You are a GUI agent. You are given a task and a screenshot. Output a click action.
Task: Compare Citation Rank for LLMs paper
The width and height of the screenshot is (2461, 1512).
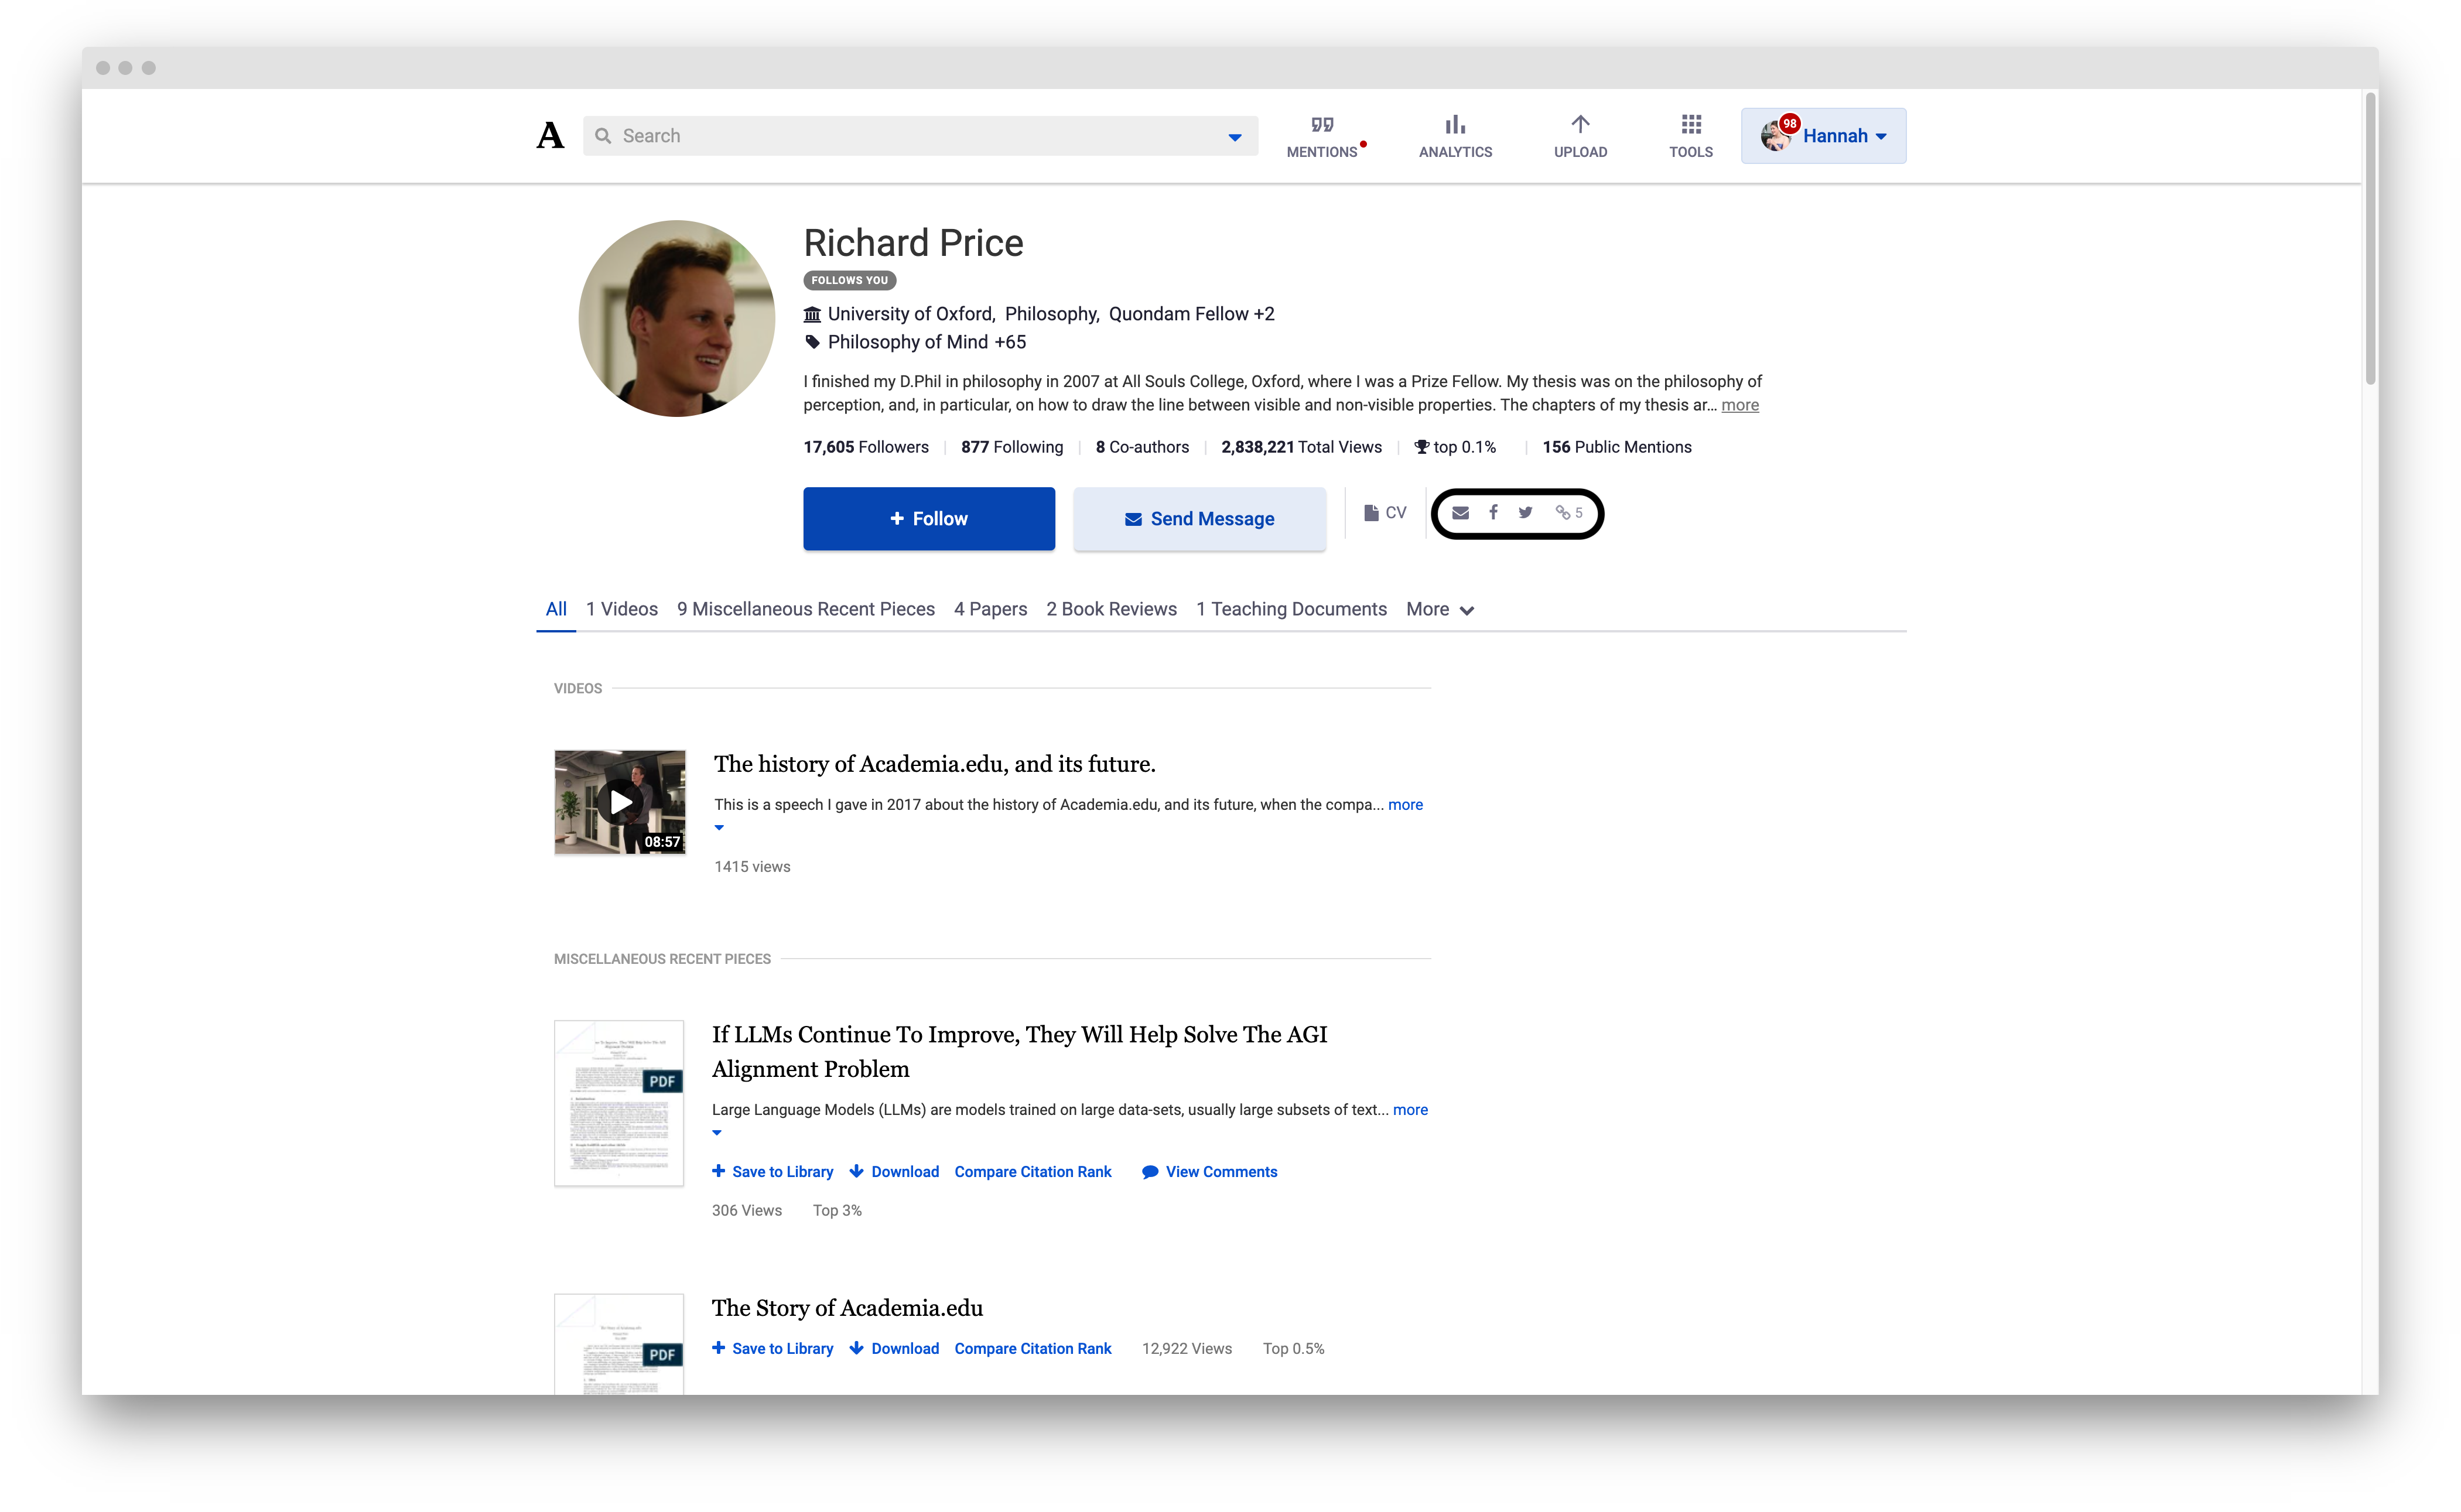click(1032, 1172)
